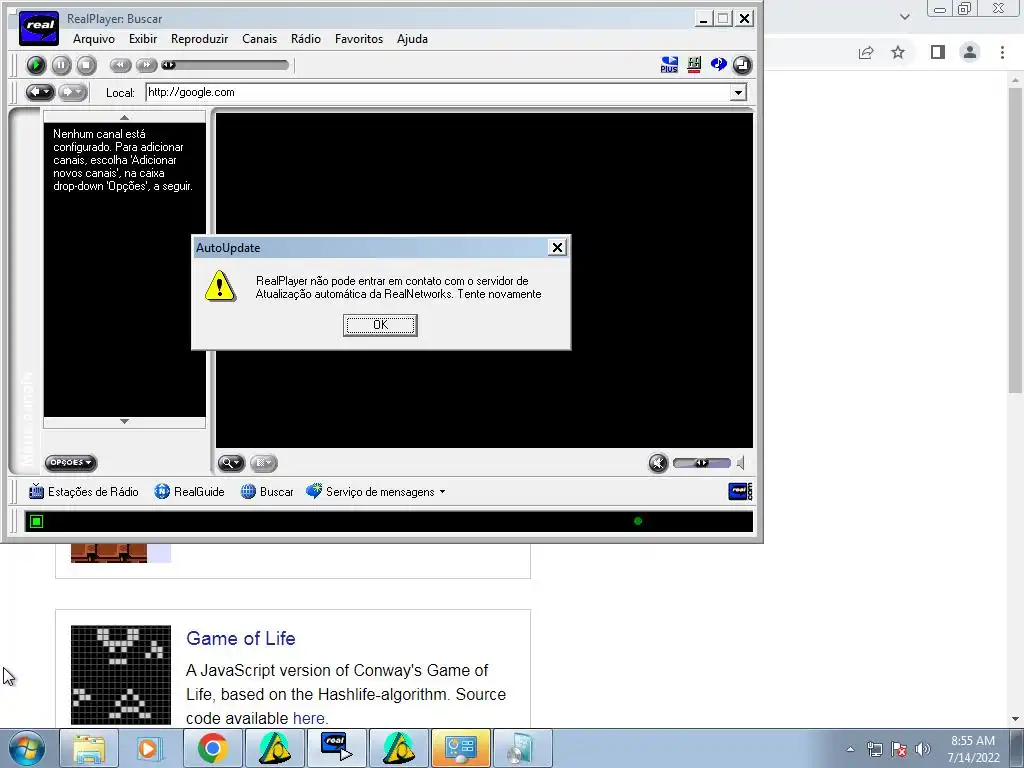
Task: Click the Fast-forward button
Action: pos(146,65)
